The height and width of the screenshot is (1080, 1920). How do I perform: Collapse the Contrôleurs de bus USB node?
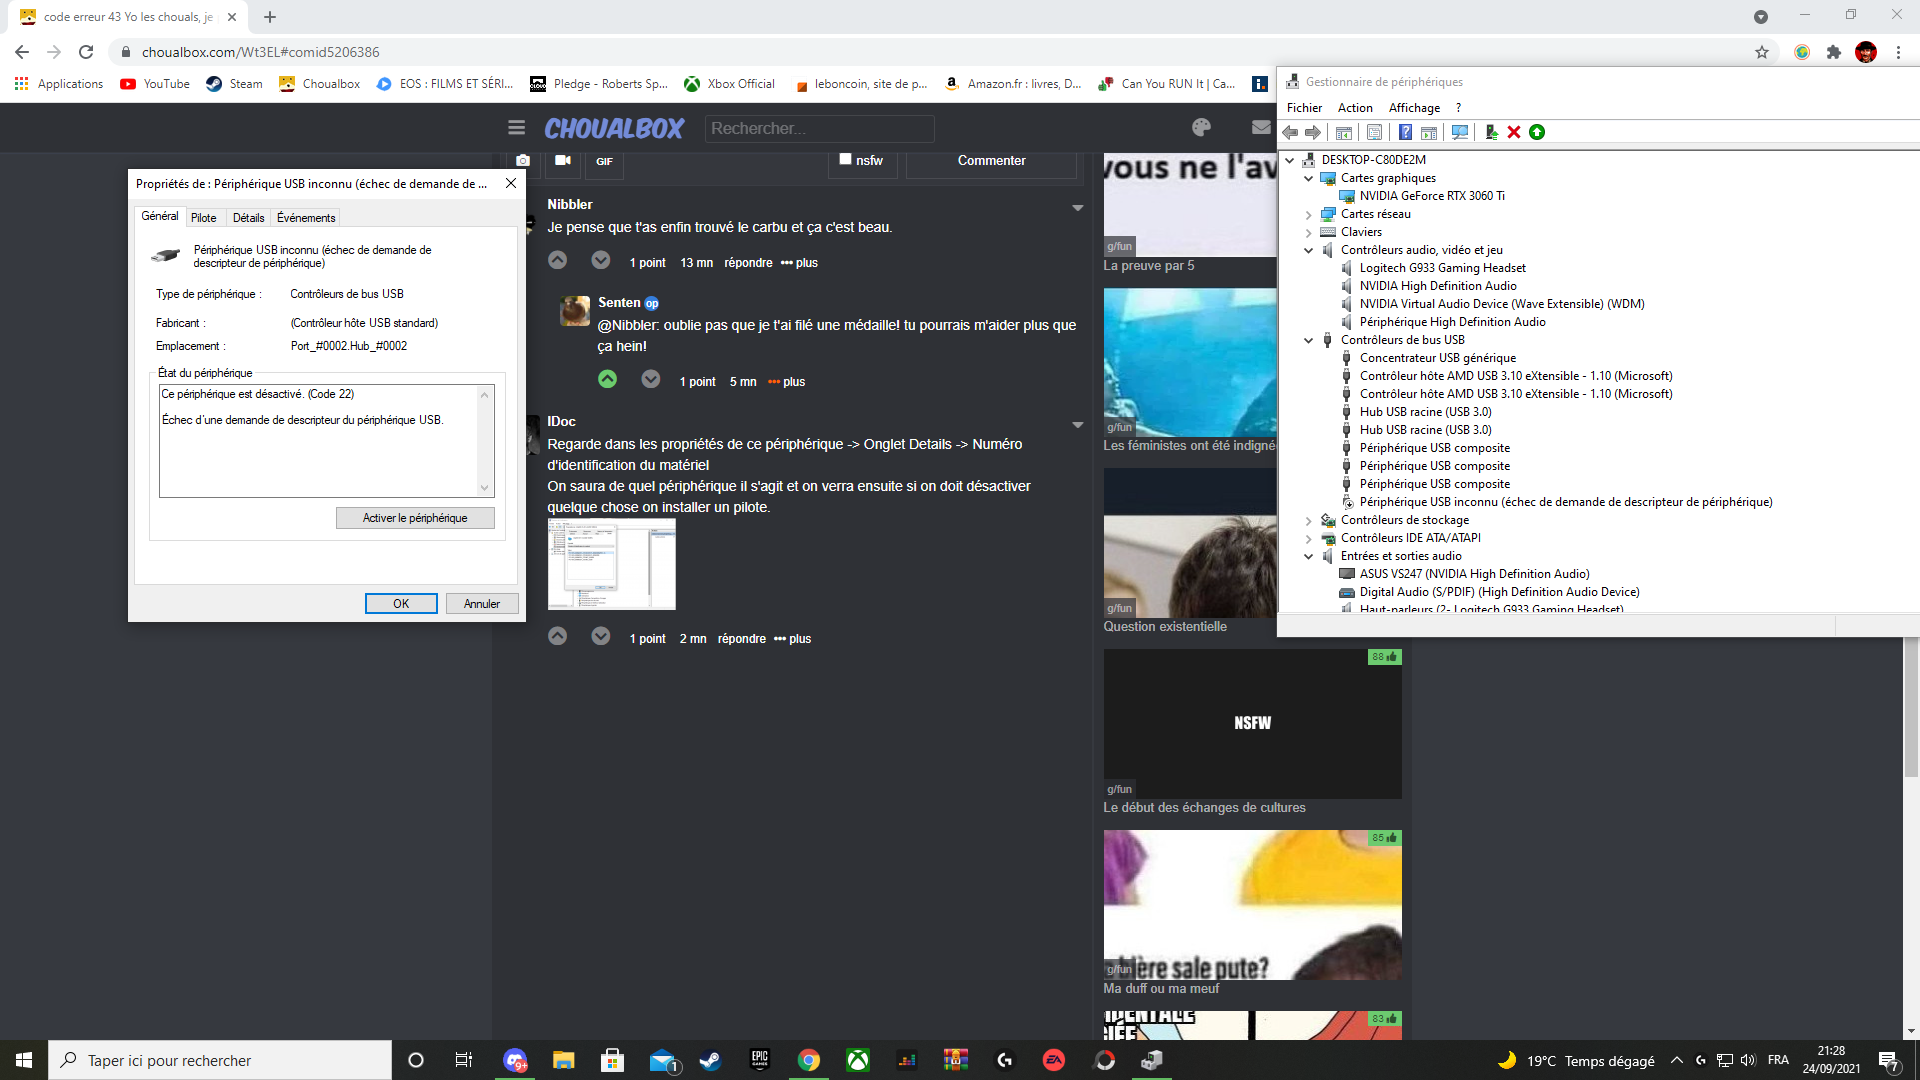1308,340
